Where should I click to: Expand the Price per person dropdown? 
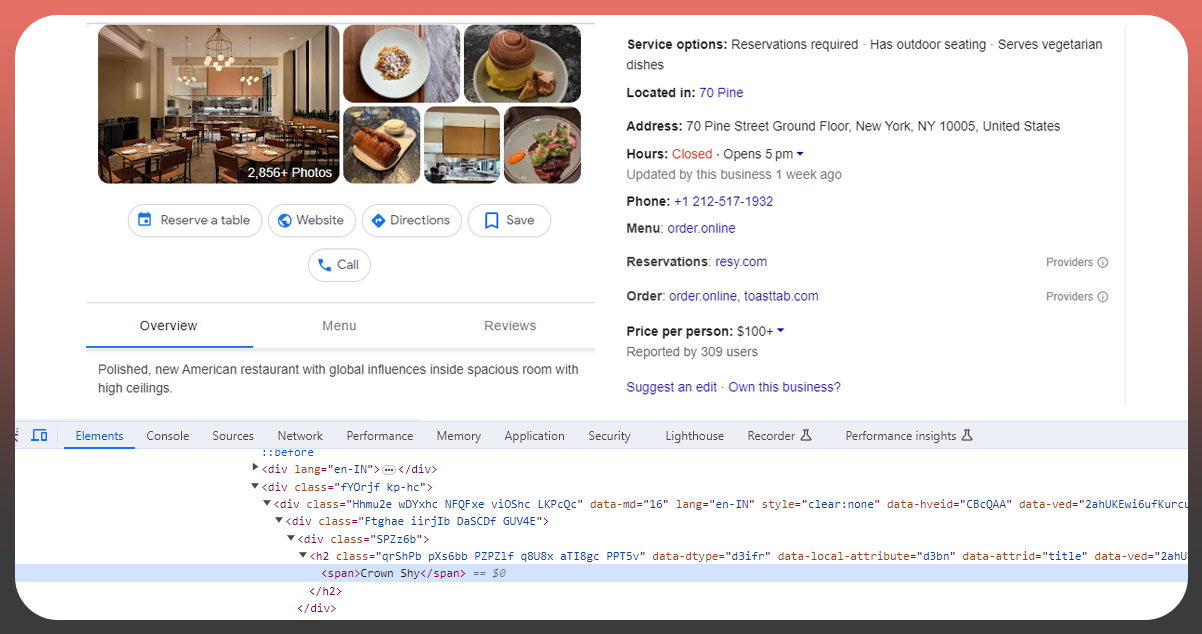point(781,331)
